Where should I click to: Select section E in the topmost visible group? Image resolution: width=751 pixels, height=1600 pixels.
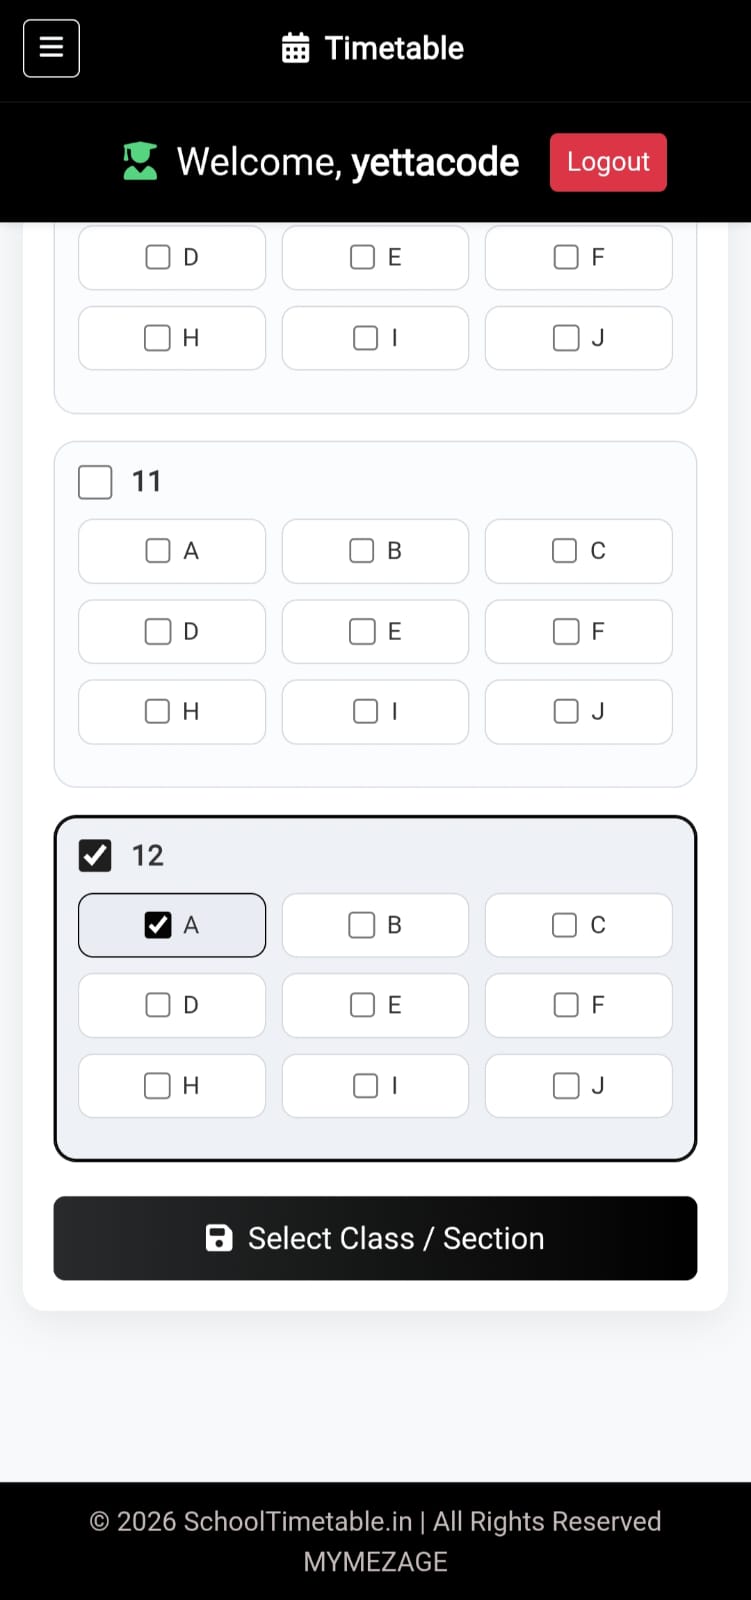pyautogui.click(x=360, y=257)
